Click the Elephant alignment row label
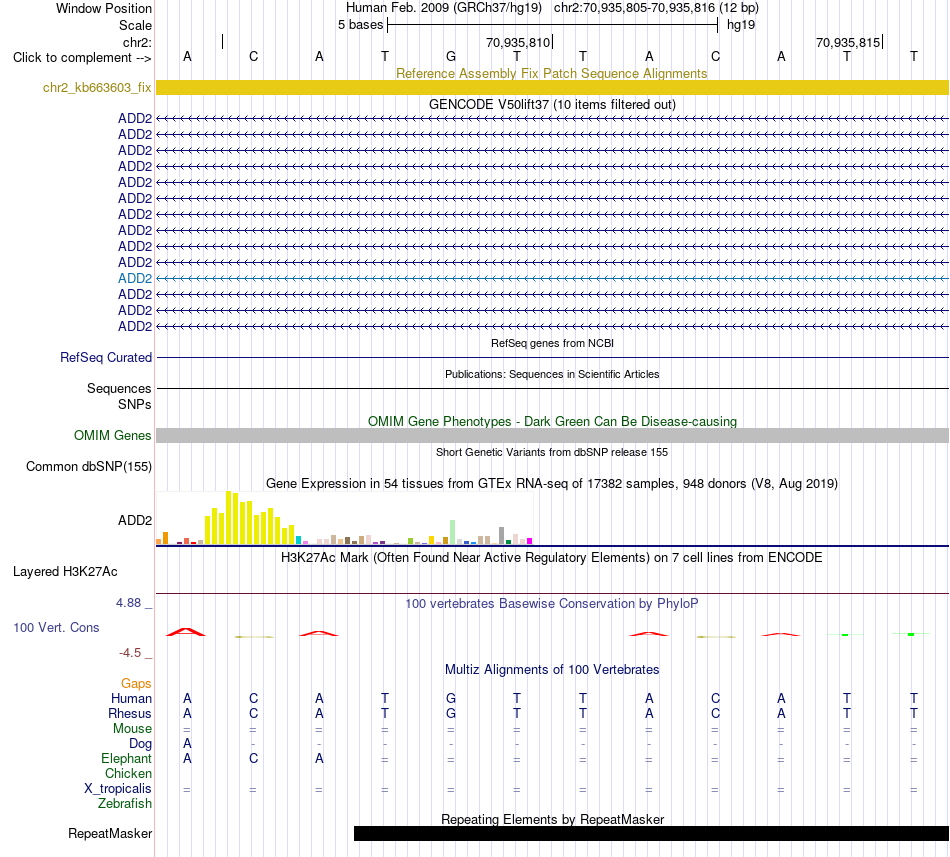 [126, 758]
